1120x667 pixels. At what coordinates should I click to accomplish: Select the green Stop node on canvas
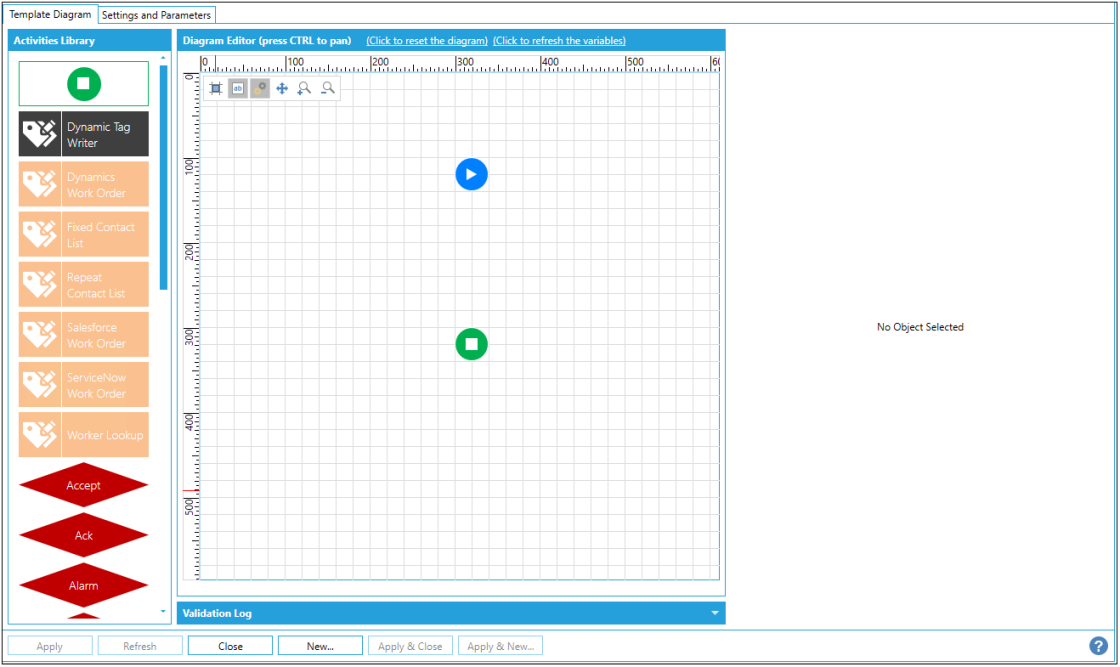pos(471,344)
